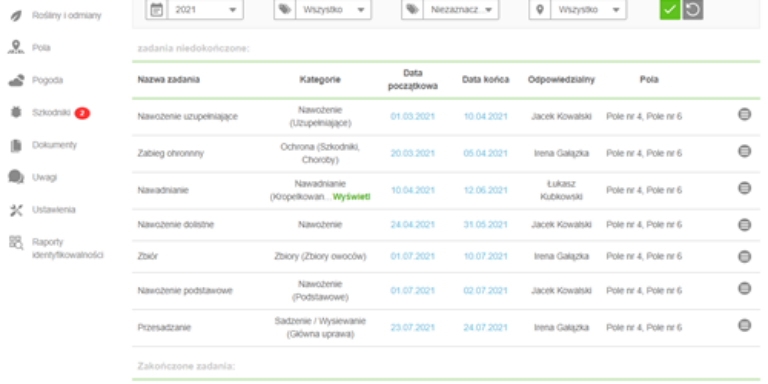Click the Szkodniki bug icon
Image resolution: width=768 pixels, height=384 pixels.
(16, 113)
